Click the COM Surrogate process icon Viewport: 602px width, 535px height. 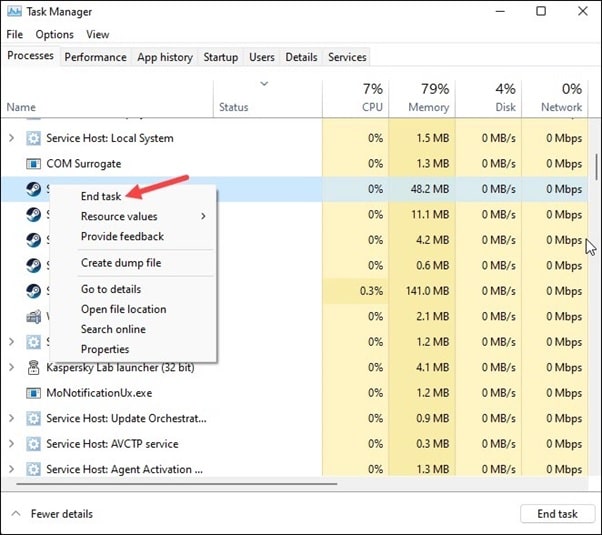(34, 163)
